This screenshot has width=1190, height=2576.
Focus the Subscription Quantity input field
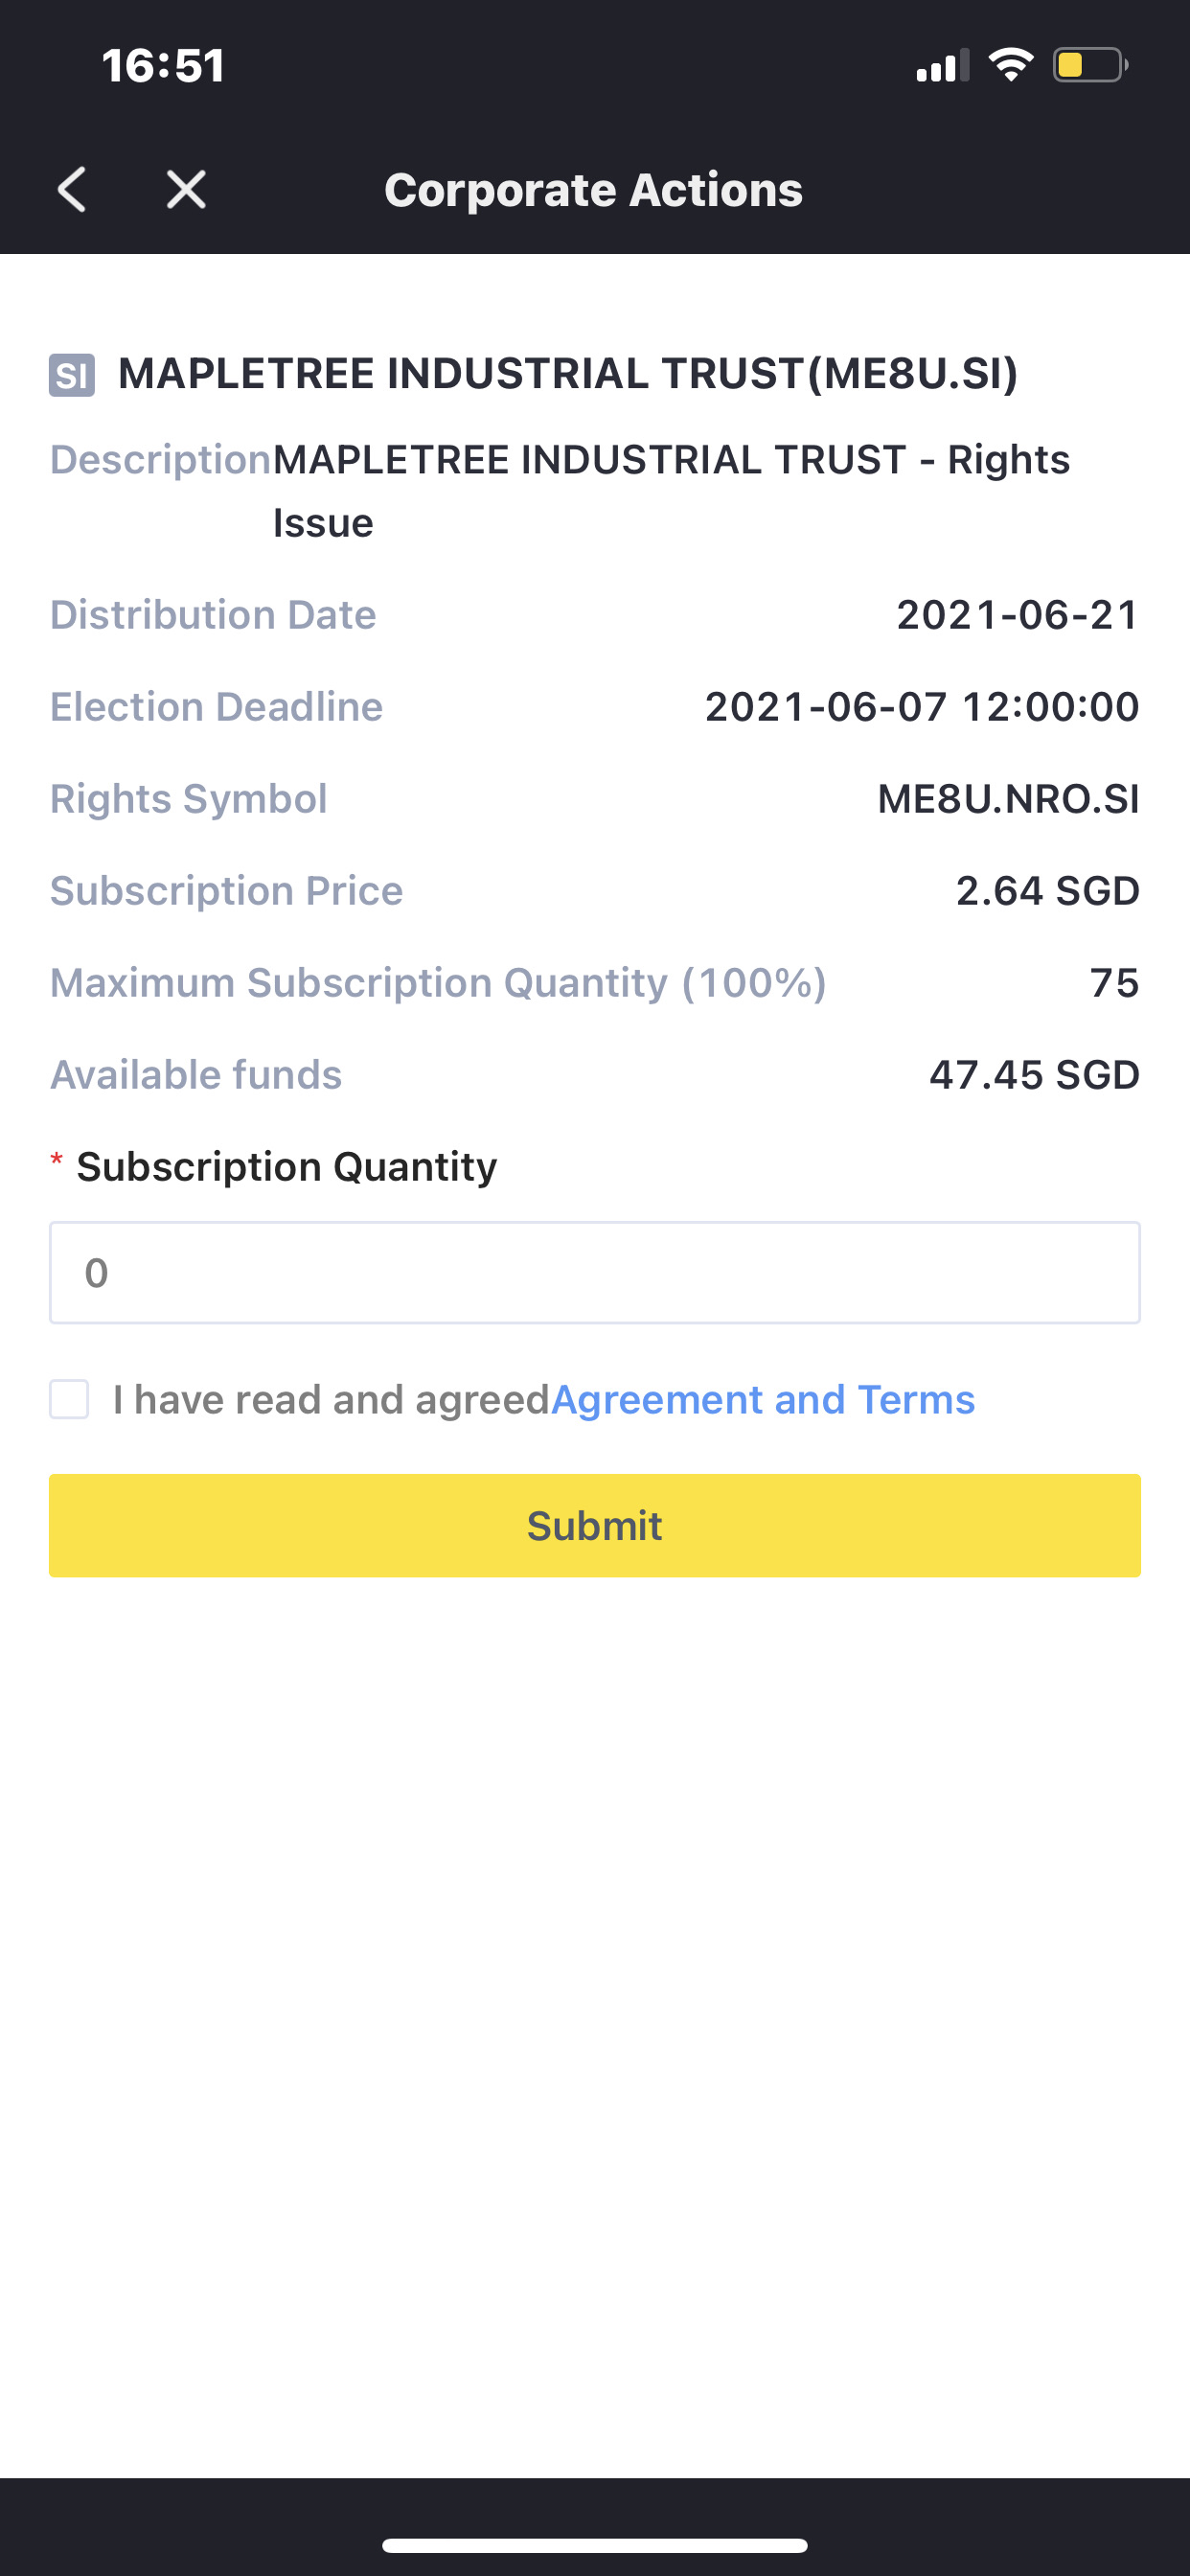[x=594, y=1273]
